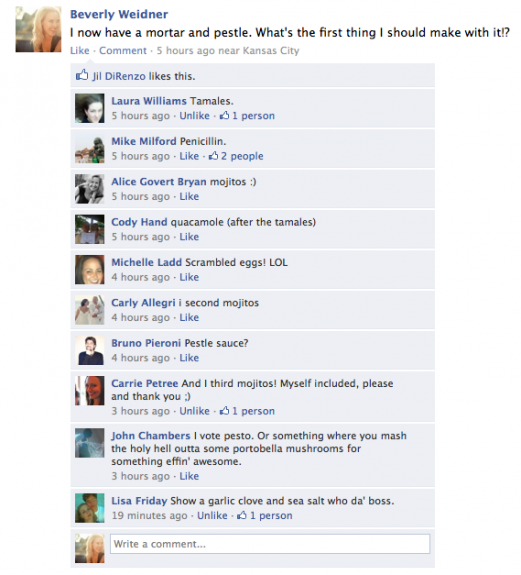
Task: Unlike Laura Williams' Tamales comment
Action: coord(194,116)
